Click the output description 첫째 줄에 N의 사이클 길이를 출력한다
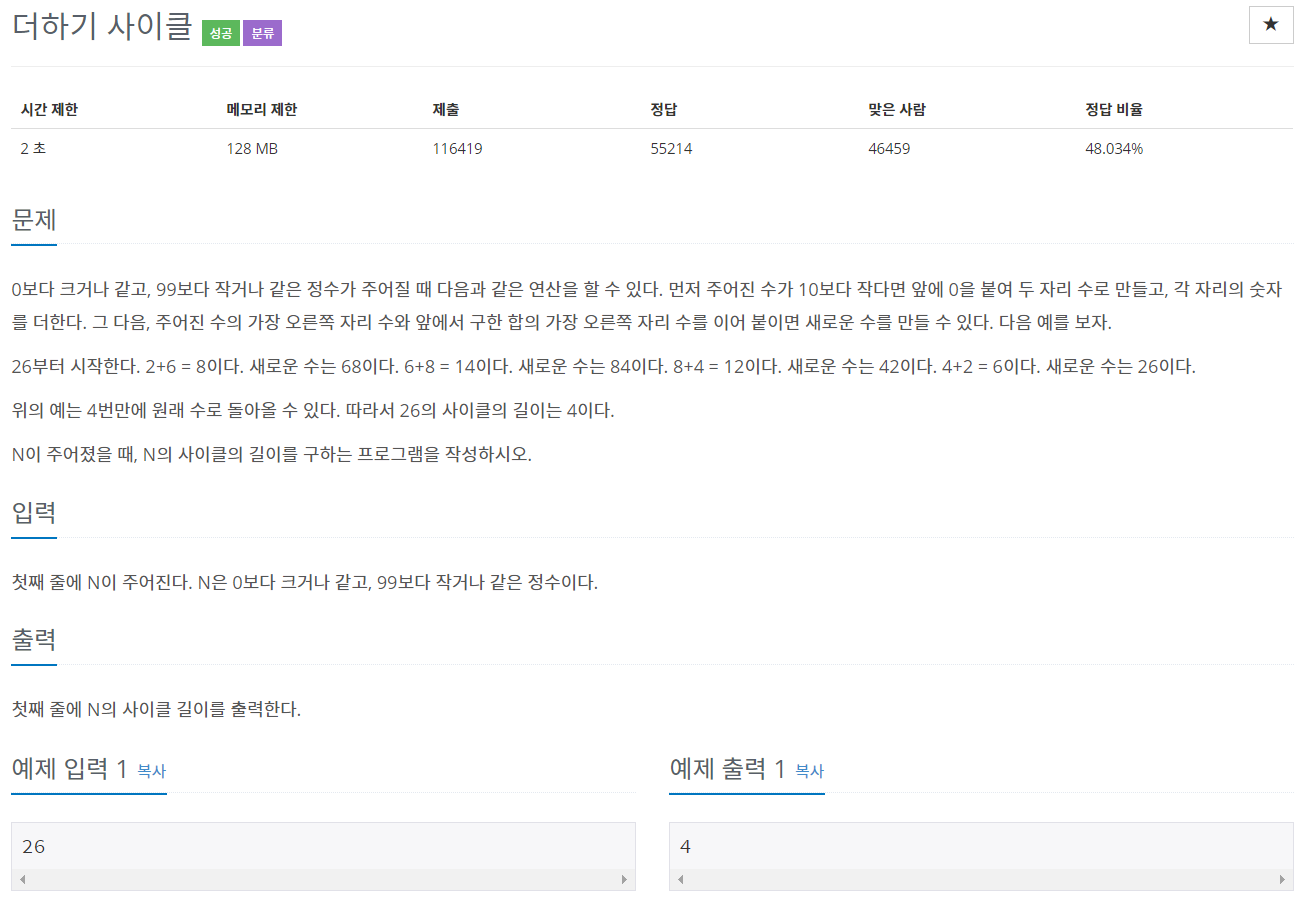 tap(156, 710)
